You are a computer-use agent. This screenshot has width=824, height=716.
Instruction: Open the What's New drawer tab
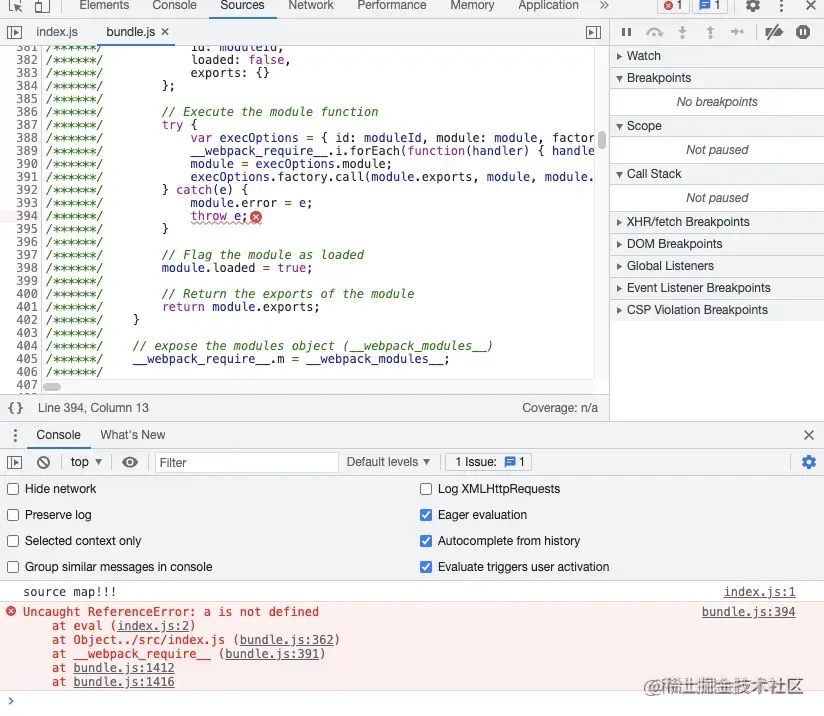pyautogui.click(x=132, y=435)
